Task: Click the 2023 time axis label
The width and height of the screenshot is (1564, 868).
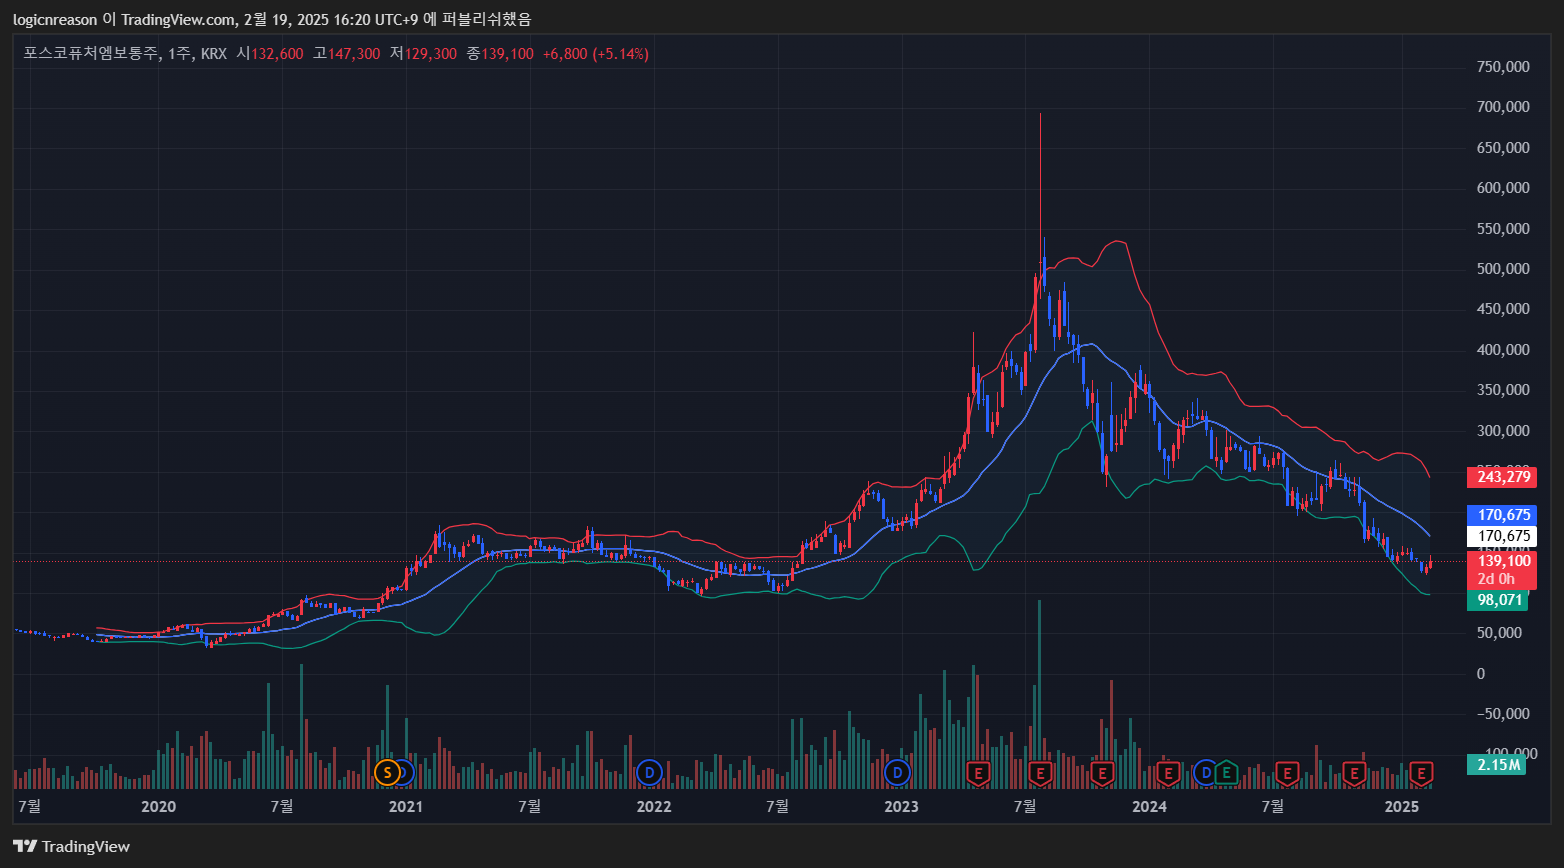Action: (x=901, y=806)
